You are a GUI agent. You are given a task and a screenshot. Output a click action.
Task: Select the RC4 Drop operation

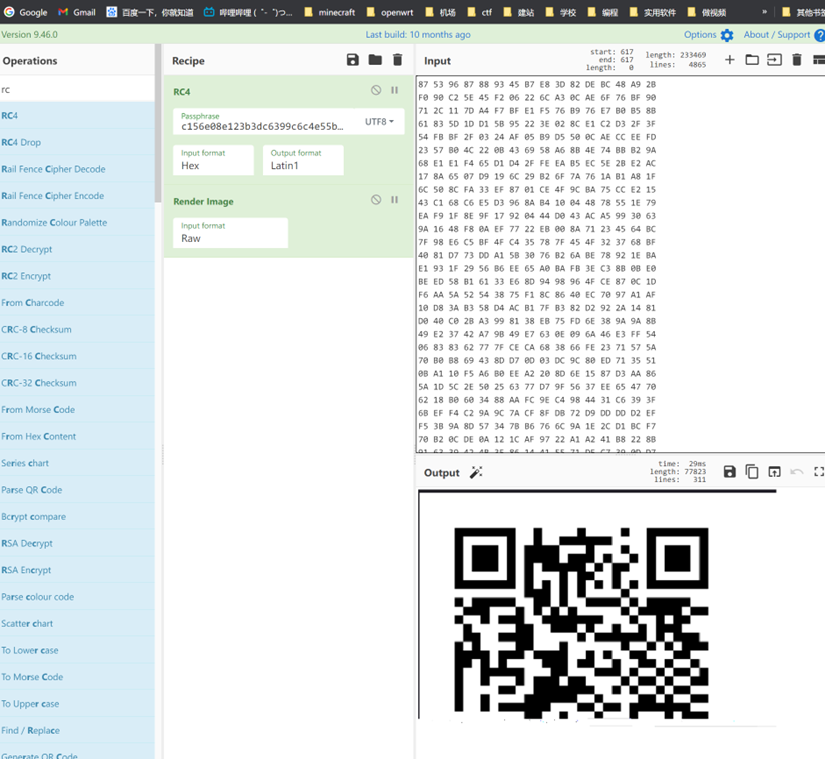(77, 142)
